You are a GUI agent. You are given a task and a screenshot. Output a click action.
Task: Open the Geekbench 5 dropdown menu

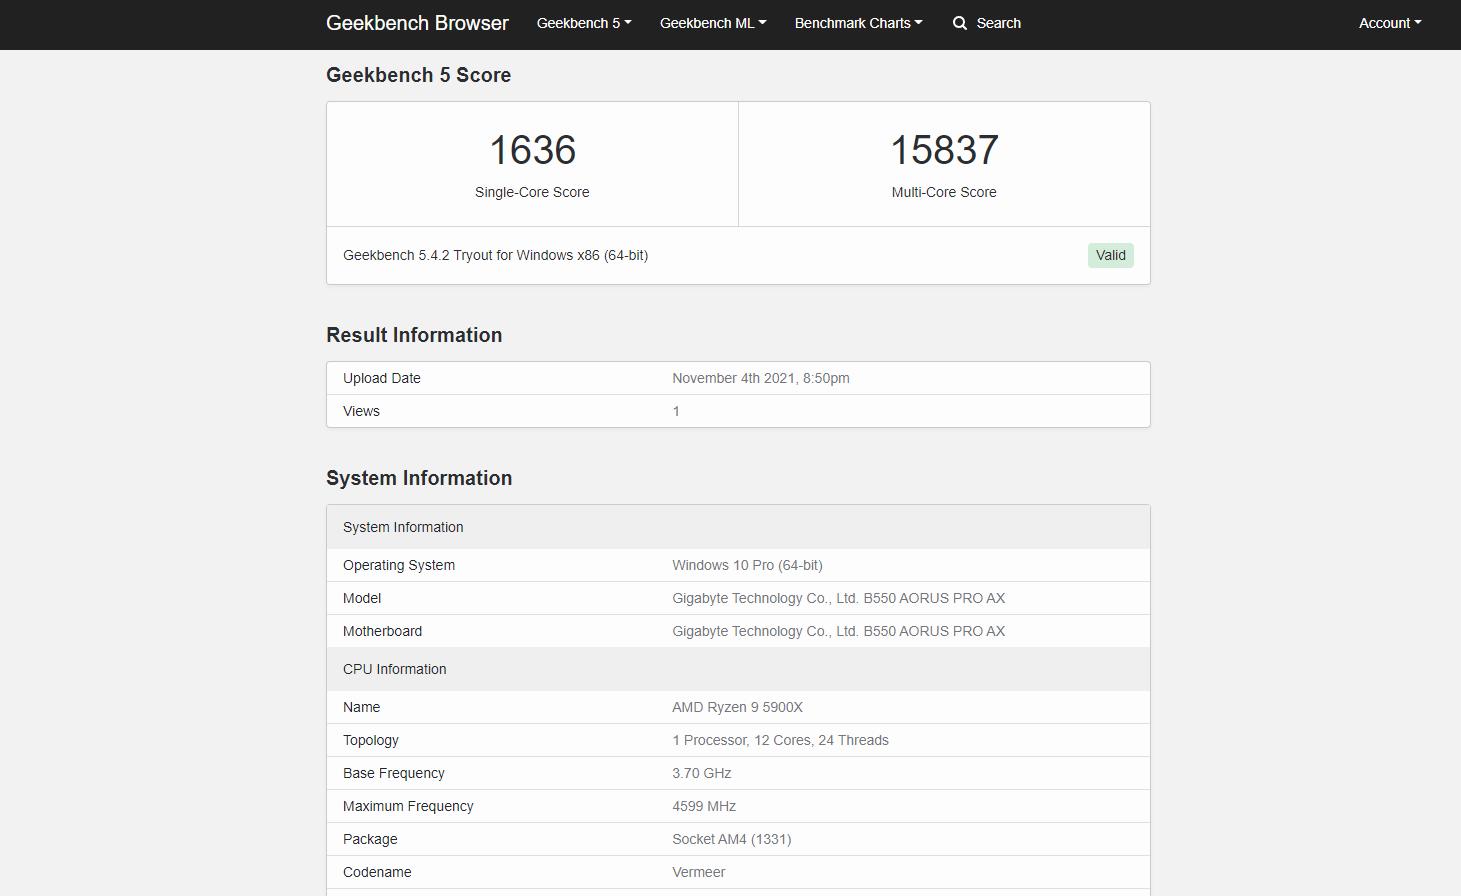click(x=584, y=23)
